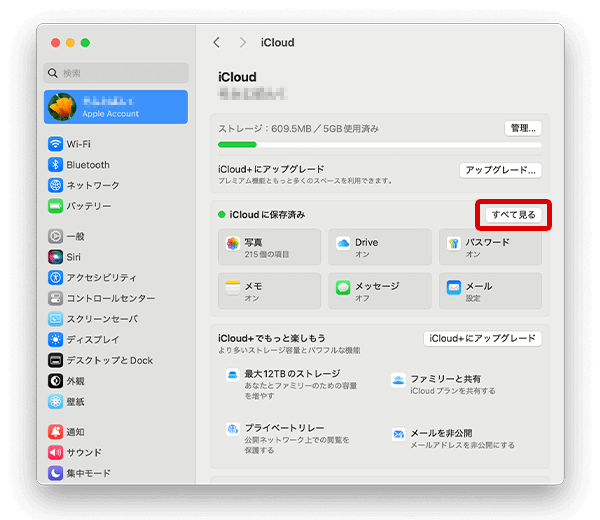Open 外観 appearance icon in sidebar
The height and width of the screenshot is (520, 600).
click(x=55, y=381)
